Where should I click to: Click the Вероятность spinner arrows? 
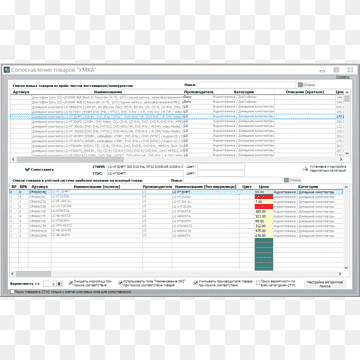[60, 284]
